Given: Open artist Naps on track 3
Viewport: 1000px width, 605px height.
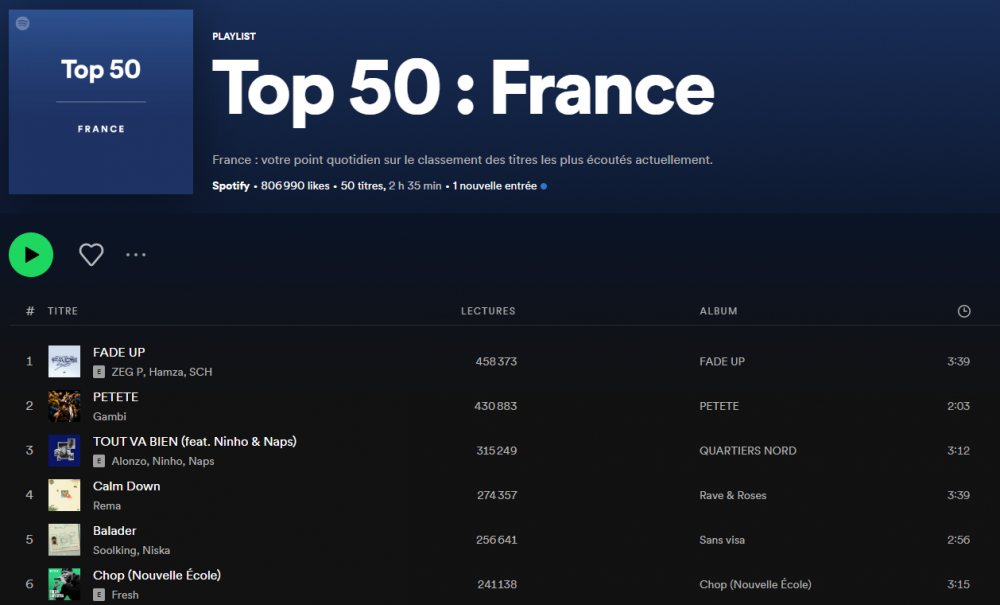Looking at the screenshot, I should (x=201, y=461).
